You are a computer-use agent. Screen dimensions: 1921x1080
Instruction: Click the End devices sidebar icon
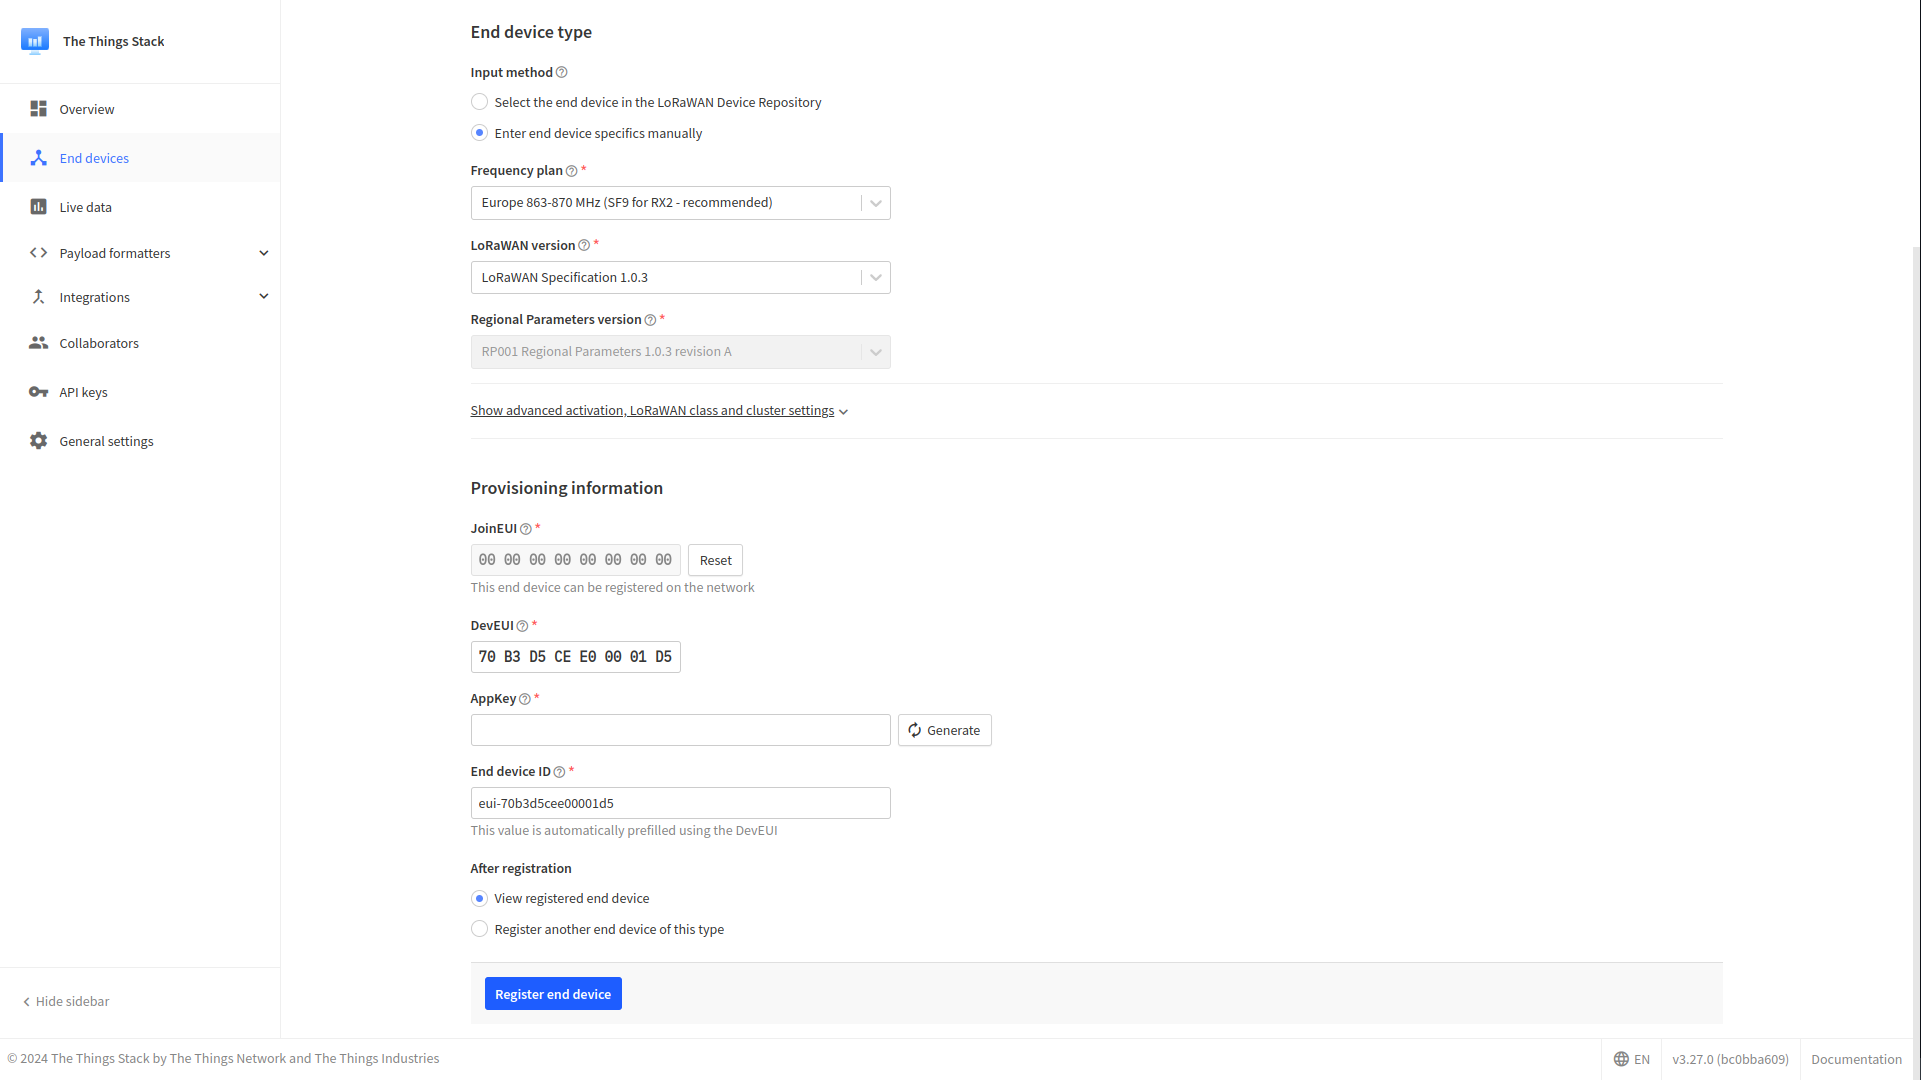[x=37, y=158]
